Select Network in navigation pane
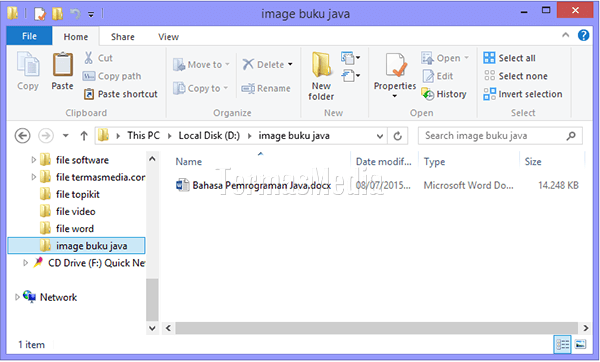The height and width of the screenshot is (362, 600). 59,297
